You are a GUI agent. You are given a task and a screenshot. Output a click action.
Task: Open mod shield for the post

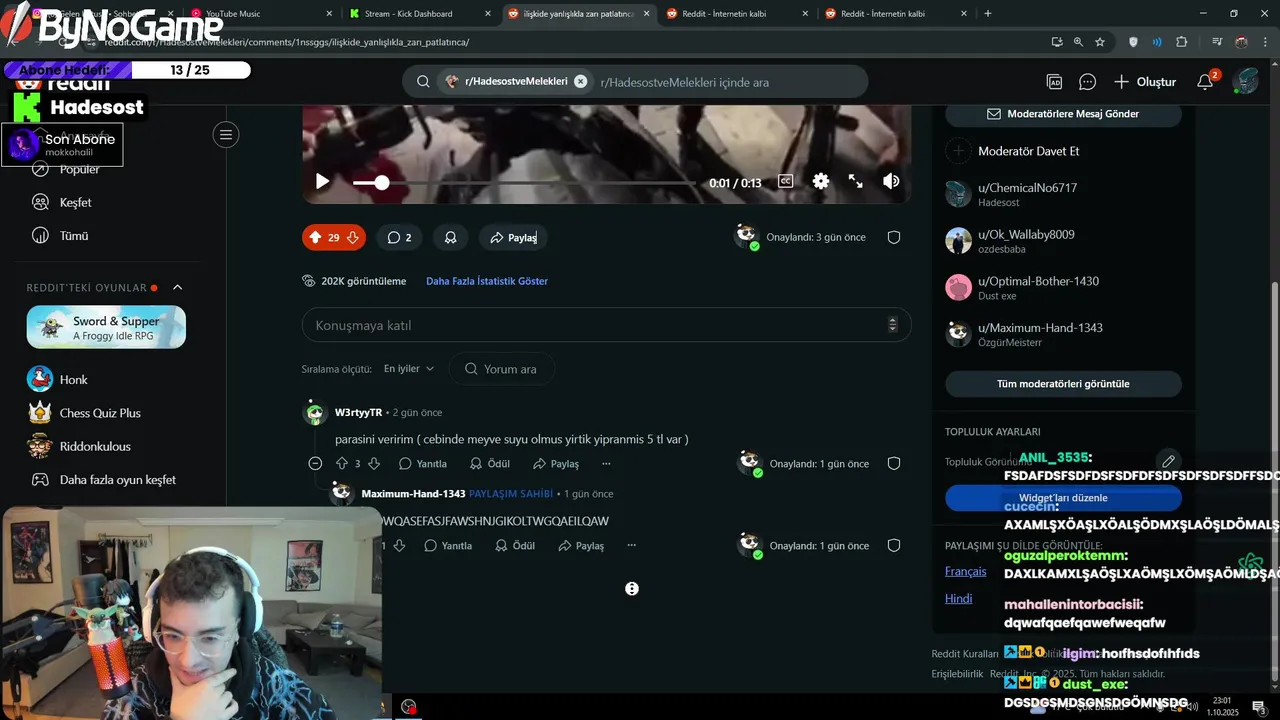pyautogui.click(x=894, y=237)
